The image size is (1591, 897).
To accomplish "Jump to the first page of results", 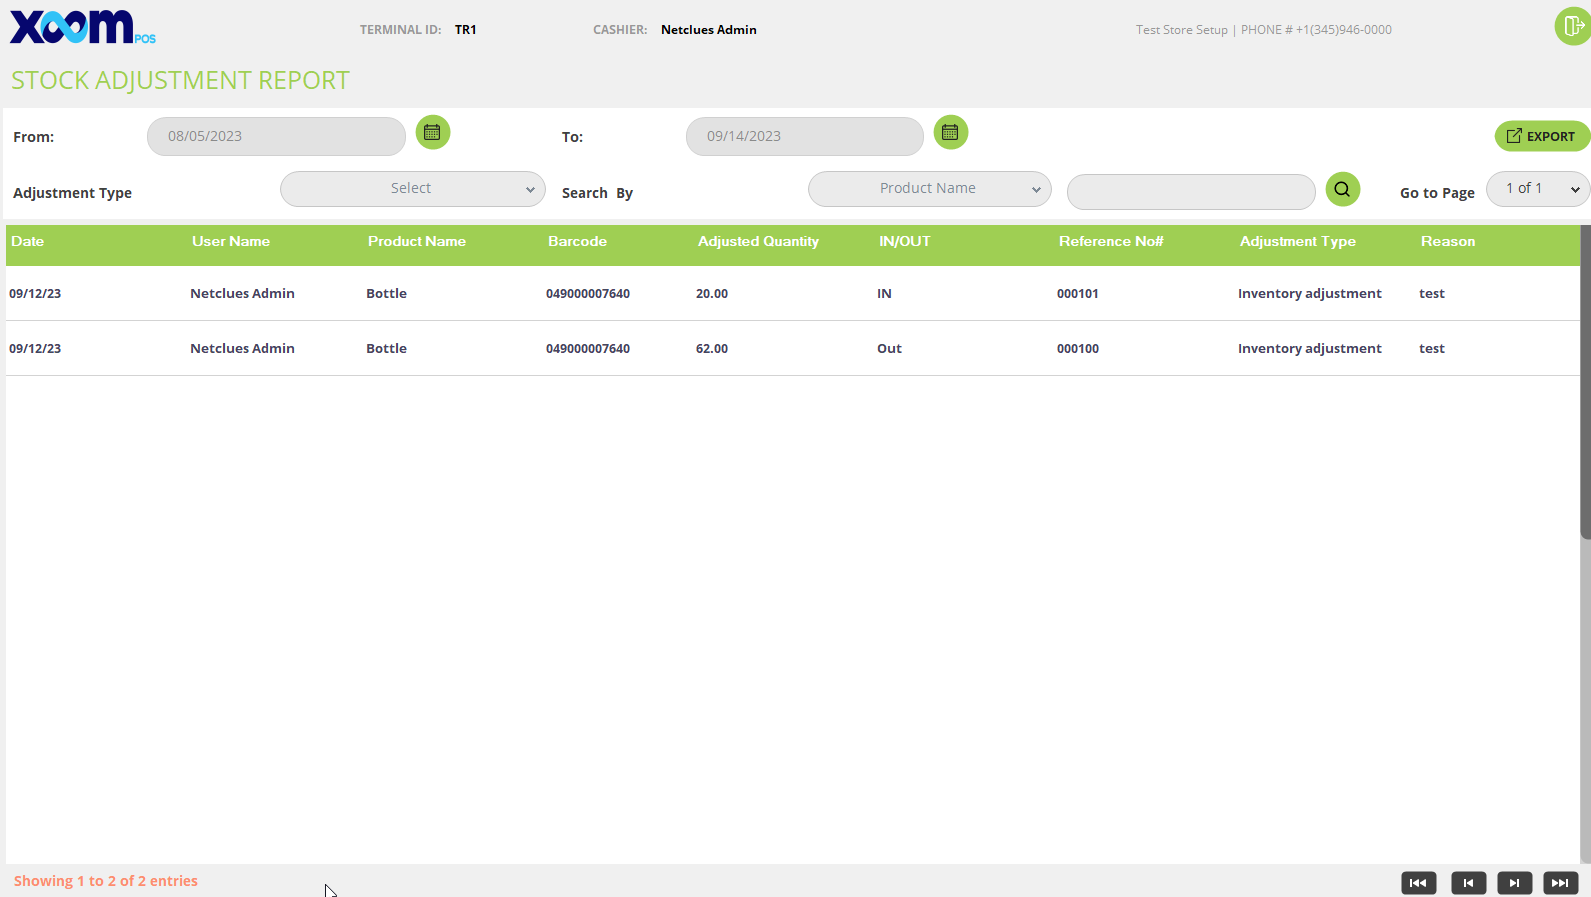I will coord(1419,883).
